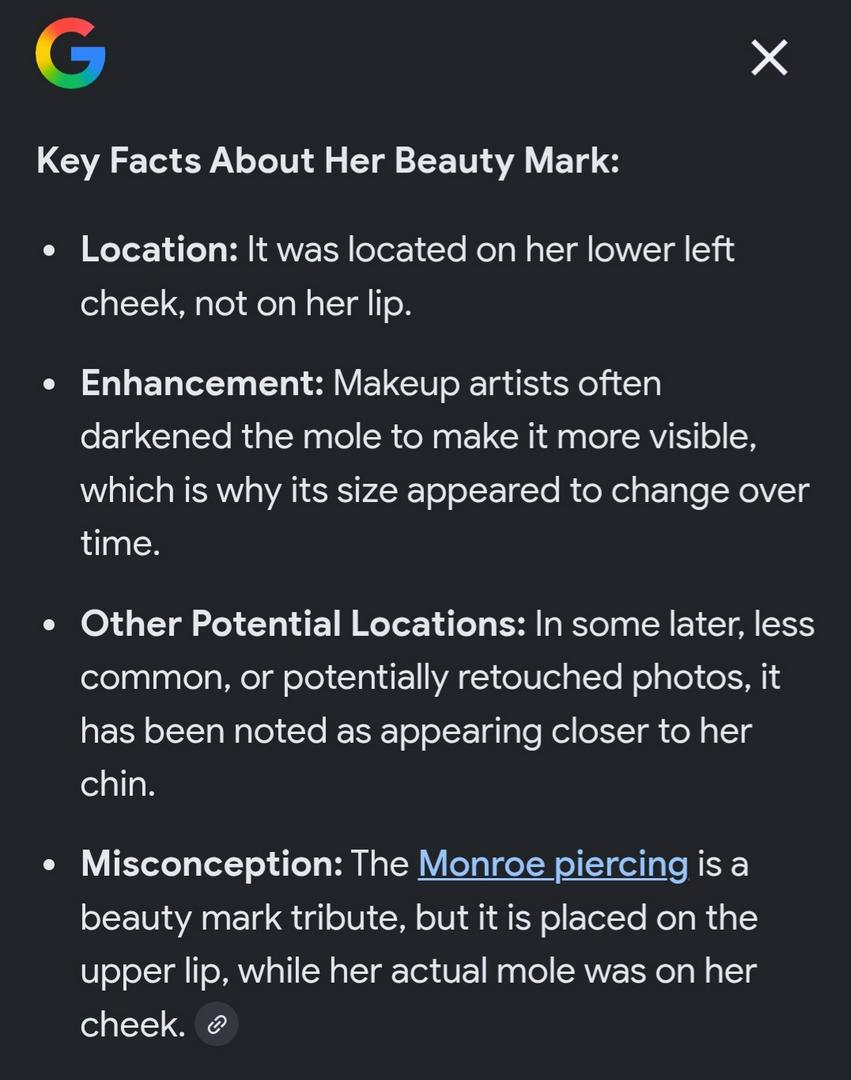
Task: Click the bullet dot beside Misconception
Action: pos(50,865)
